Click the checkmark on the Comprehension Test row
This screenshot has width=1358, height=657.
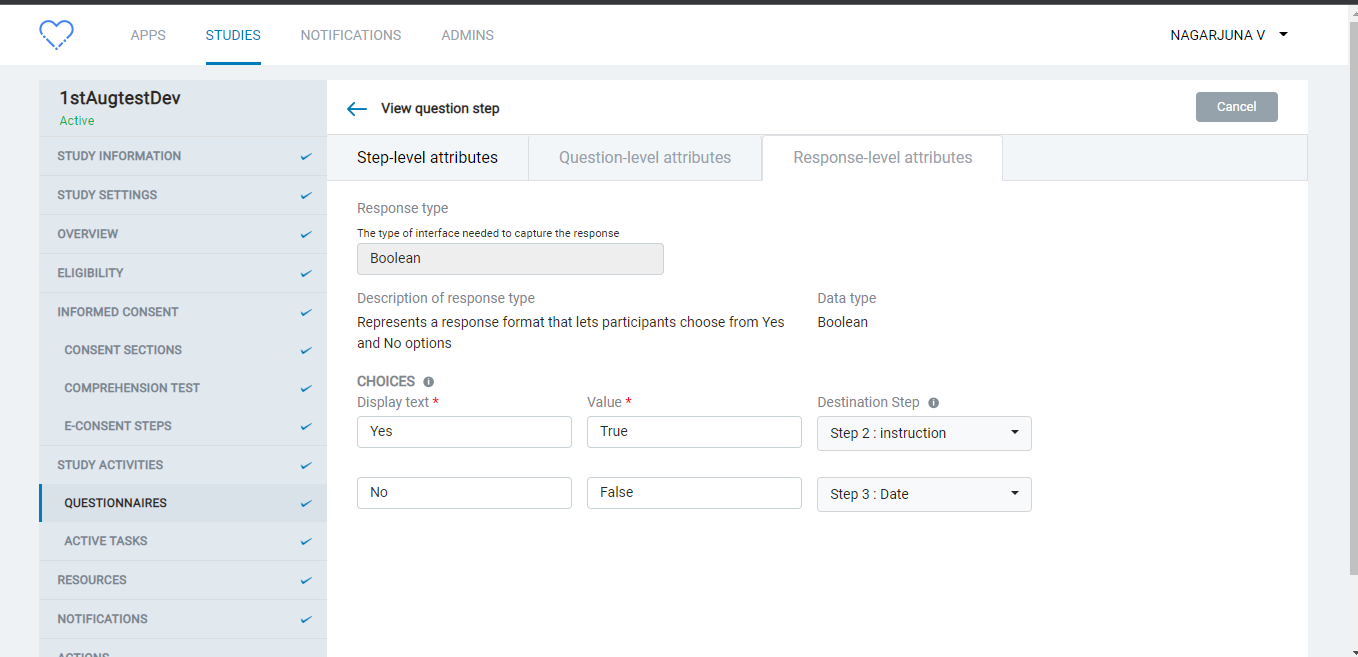tap(306, 389)
